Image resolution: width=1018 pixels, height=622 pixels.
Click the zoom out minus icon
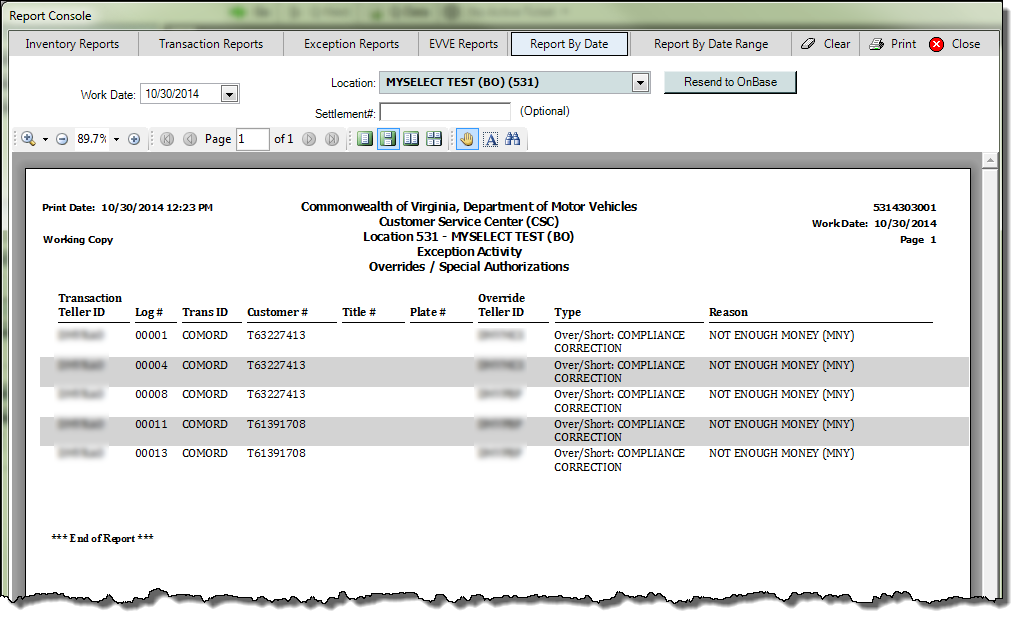pos(62,139)
